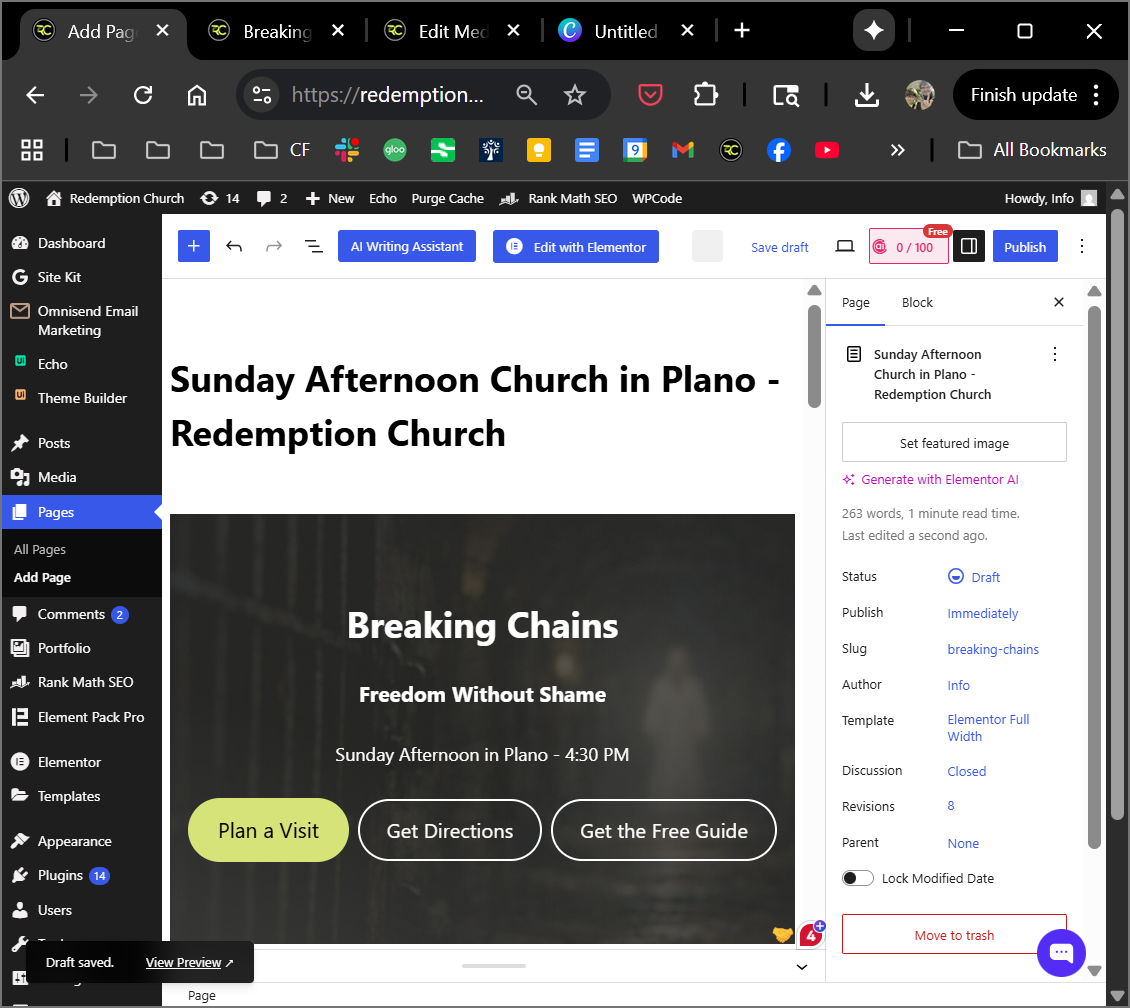Open the editor options three-dot menu
Image resolution: width=1130 pixels, height=1008 pixels.
point(1081,247)
